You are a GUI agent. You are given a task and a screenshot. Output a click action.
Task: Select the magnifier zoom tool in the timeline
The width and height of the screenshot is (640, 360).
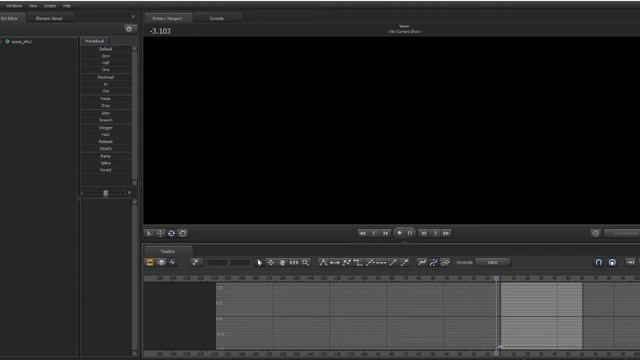point(305,263)
